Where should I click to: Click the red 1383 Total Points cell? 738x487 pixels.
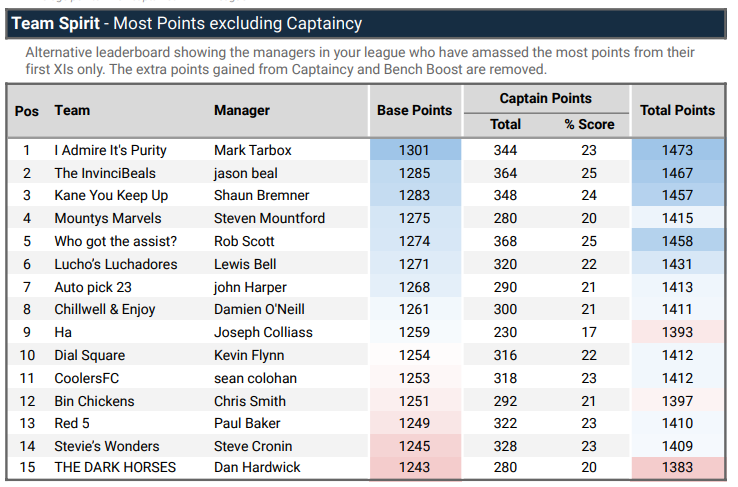(x=677, y=468)
